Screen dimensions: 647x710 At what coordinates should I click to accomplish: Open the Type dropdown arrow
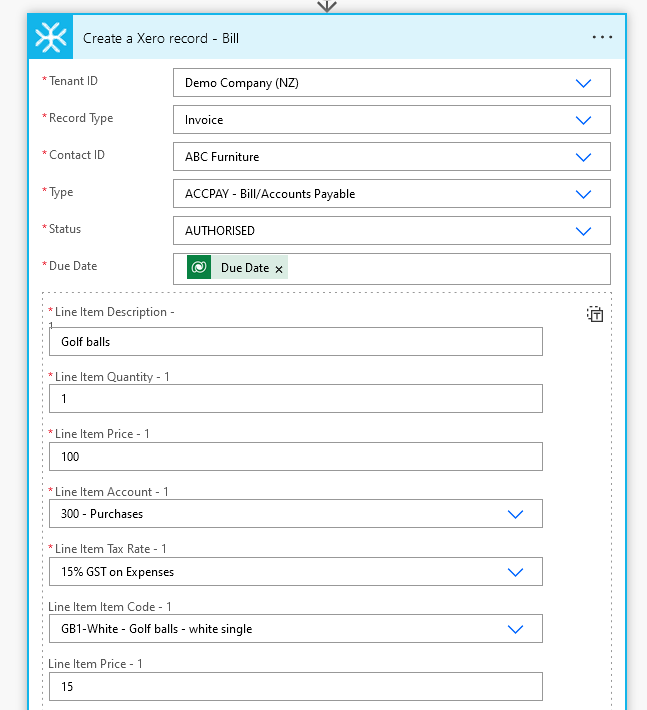coord(583,195)
